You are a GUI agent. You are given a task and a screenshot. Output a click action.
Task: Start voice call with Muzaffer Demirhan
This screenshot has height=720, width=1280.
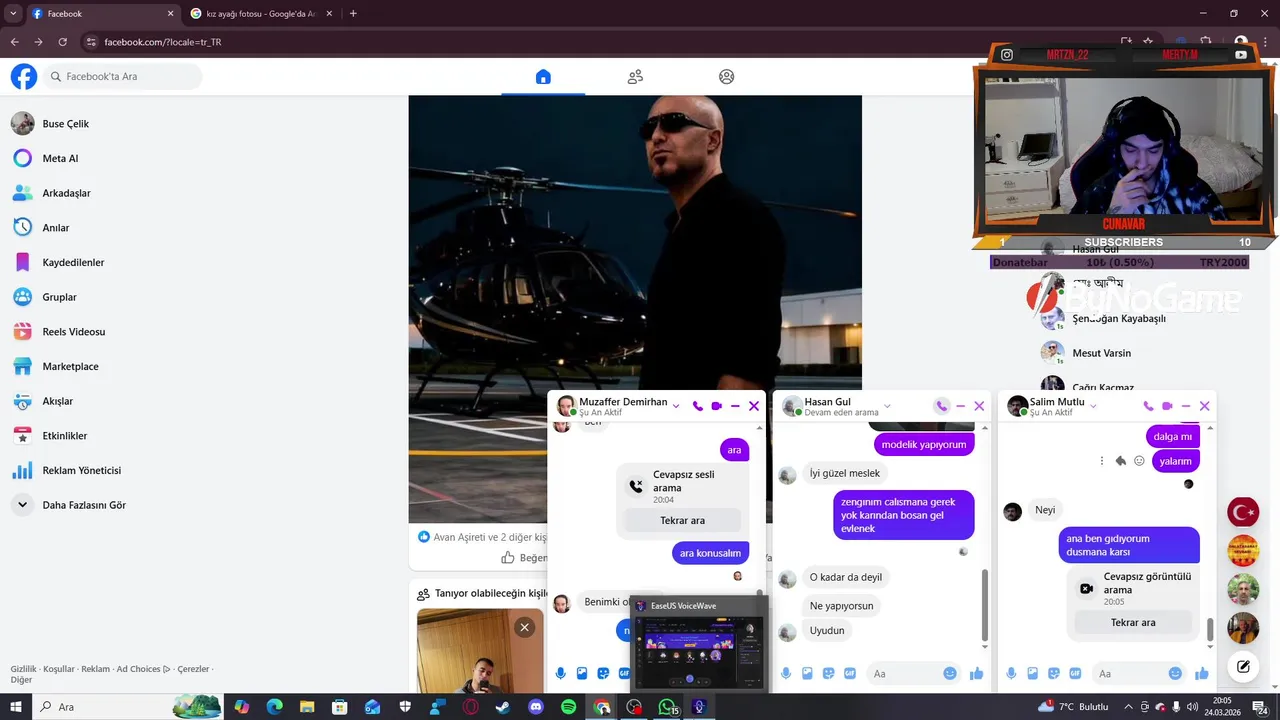[698, 406]
